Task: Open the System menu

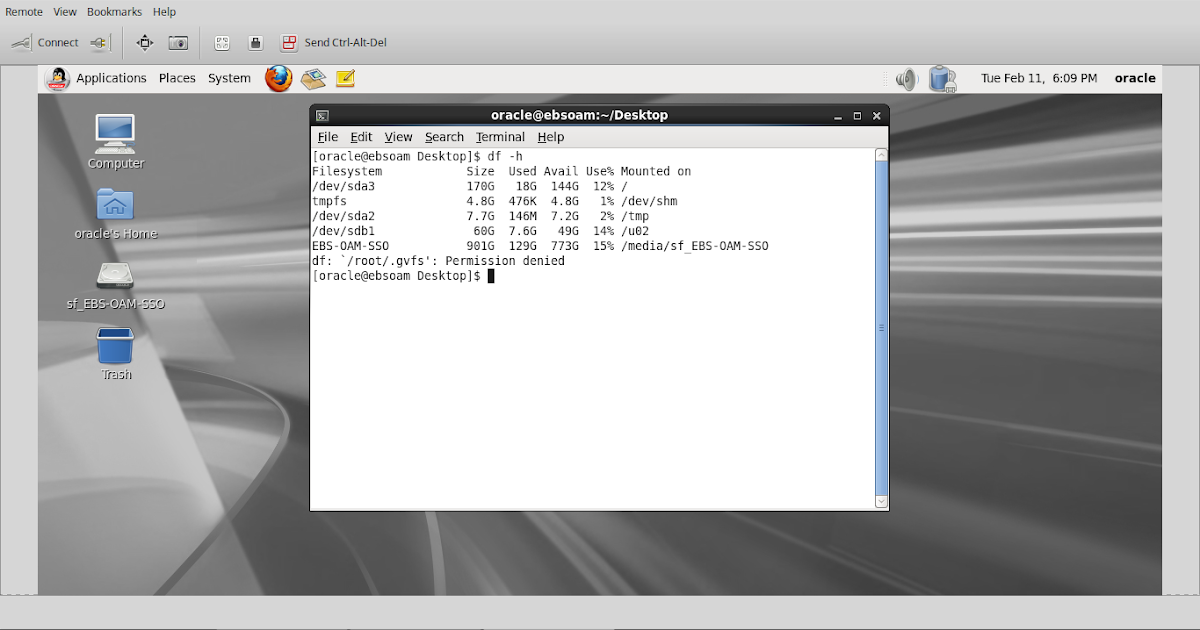Action: [x=229, y=78]
